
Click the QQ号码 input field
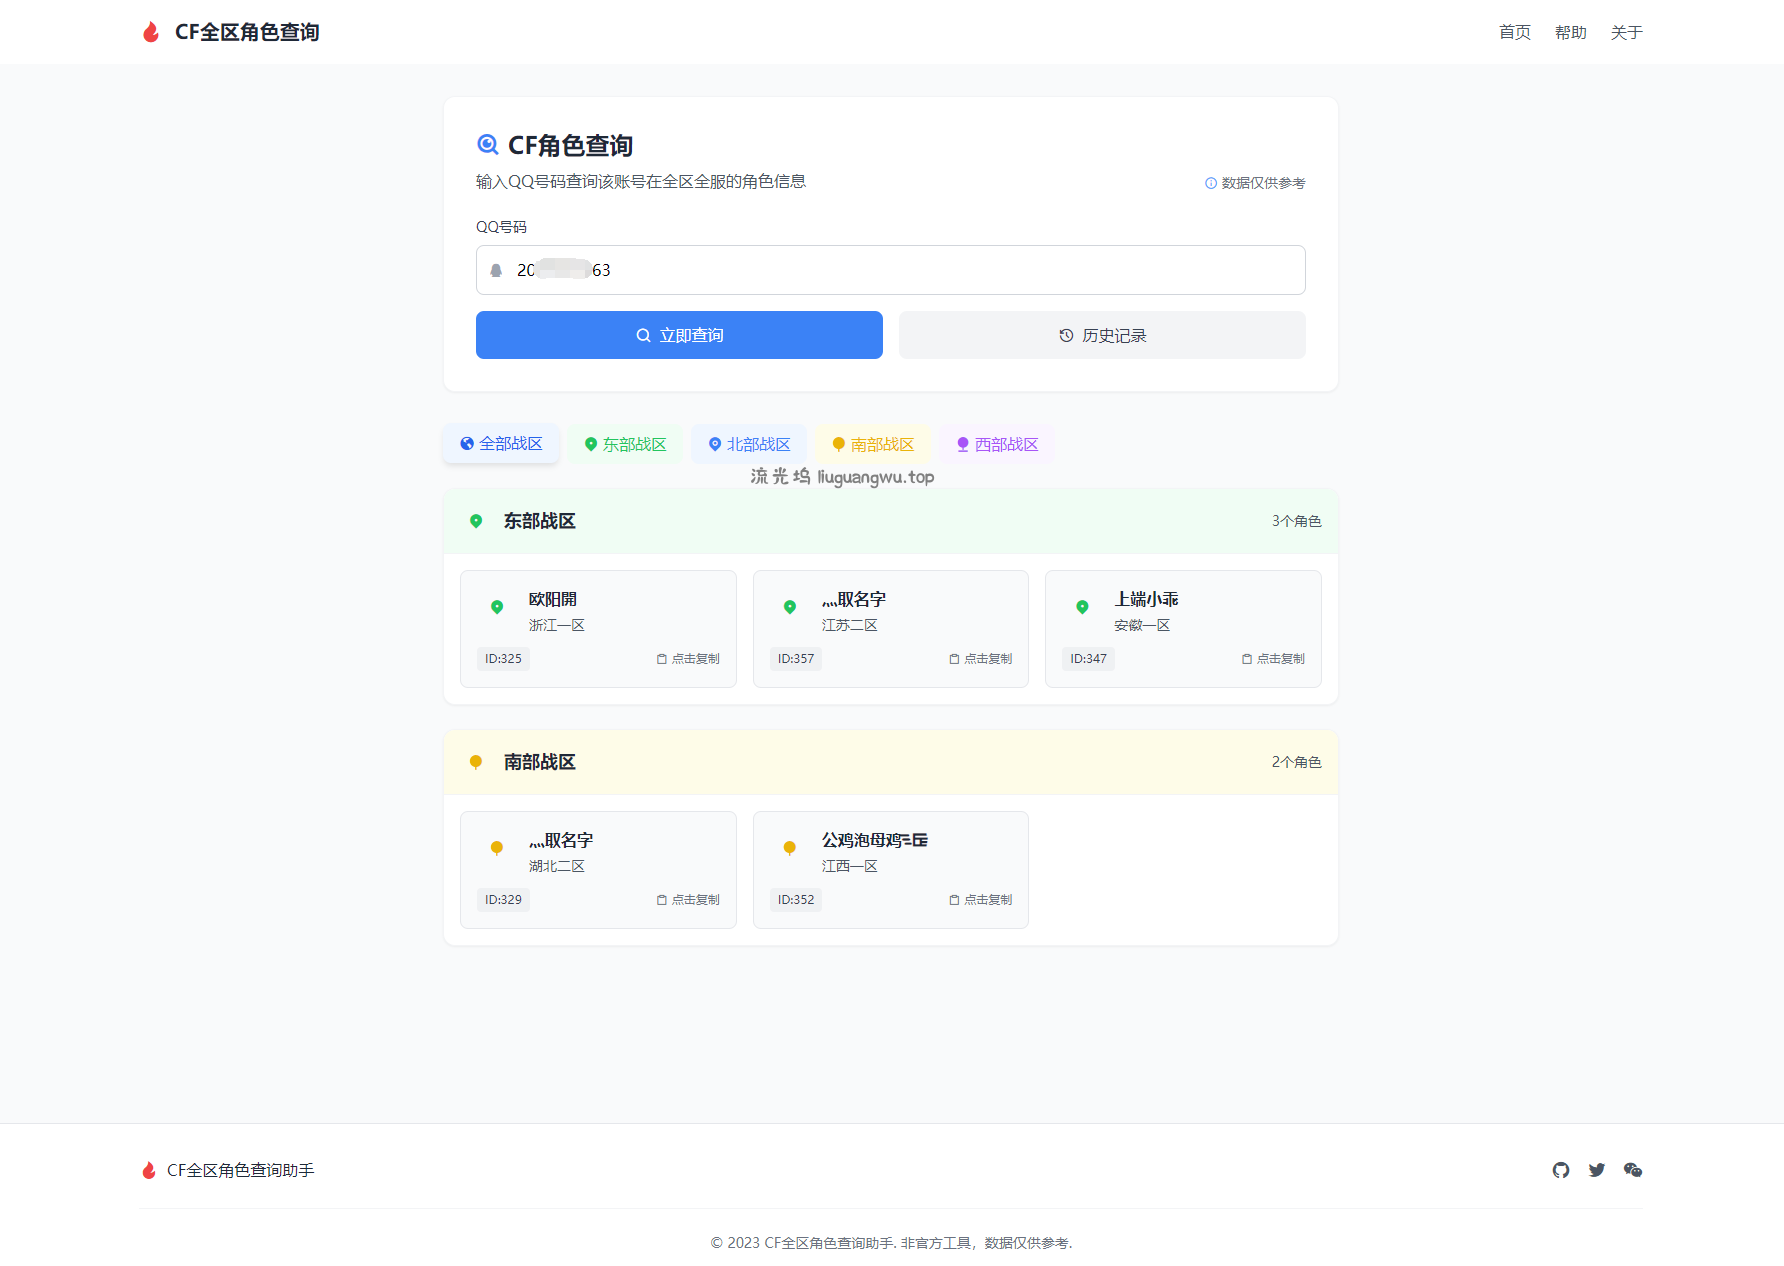click(890, 270)
